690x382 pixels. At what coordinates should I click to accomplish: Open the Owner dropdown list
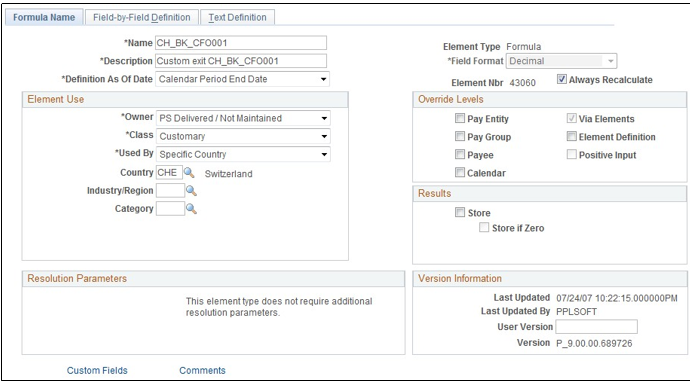pyautogui.click(x=243, y=118)
